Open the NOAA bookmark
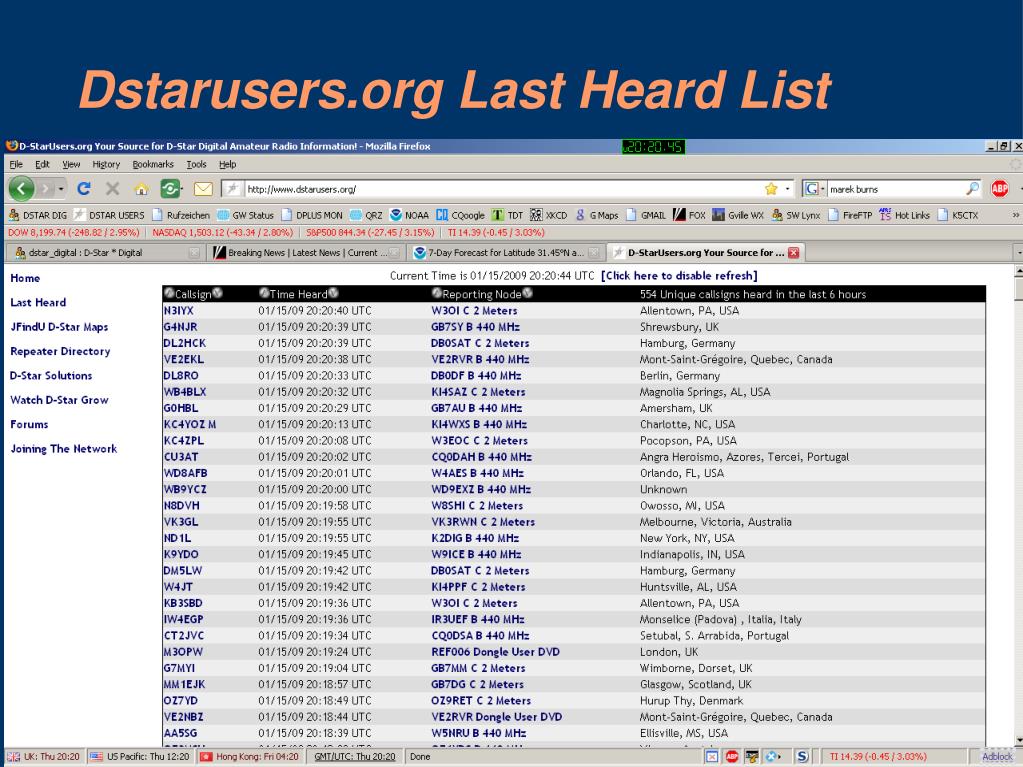The height and width of the screenshot is (767, 1023). (409, 215)
